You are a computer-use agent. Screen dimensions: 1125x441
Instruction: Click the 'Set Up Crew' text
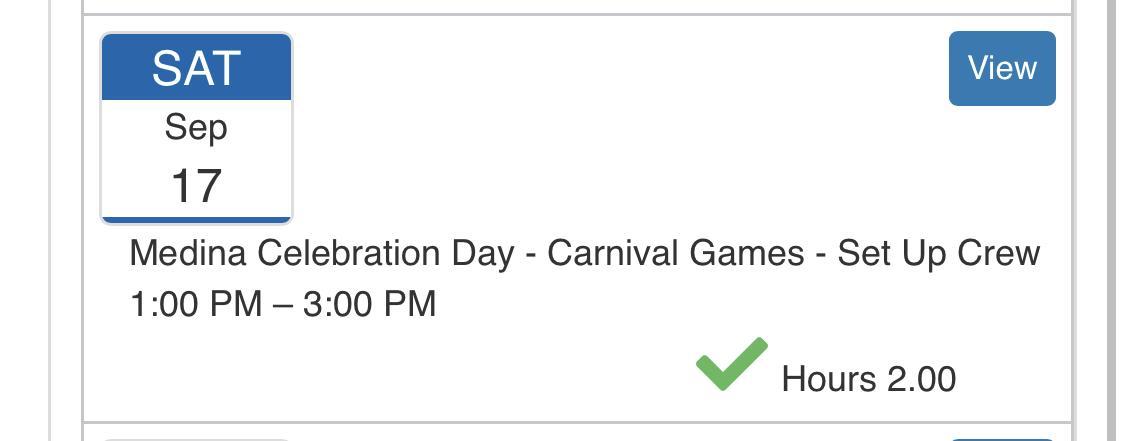[x=938, y=253]
